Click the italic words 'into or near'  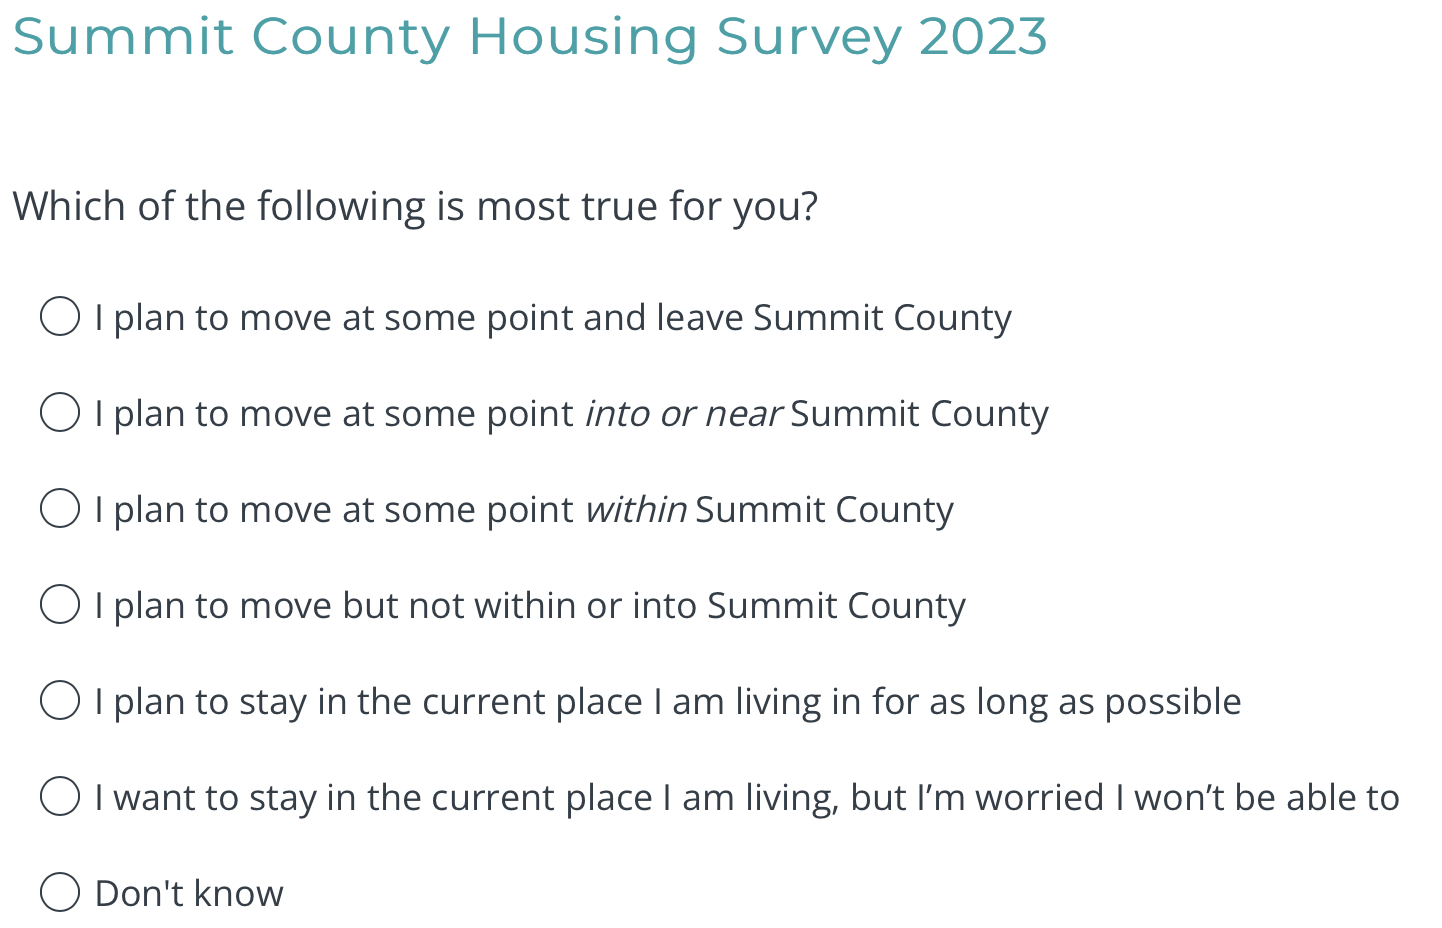pos(683,414)
